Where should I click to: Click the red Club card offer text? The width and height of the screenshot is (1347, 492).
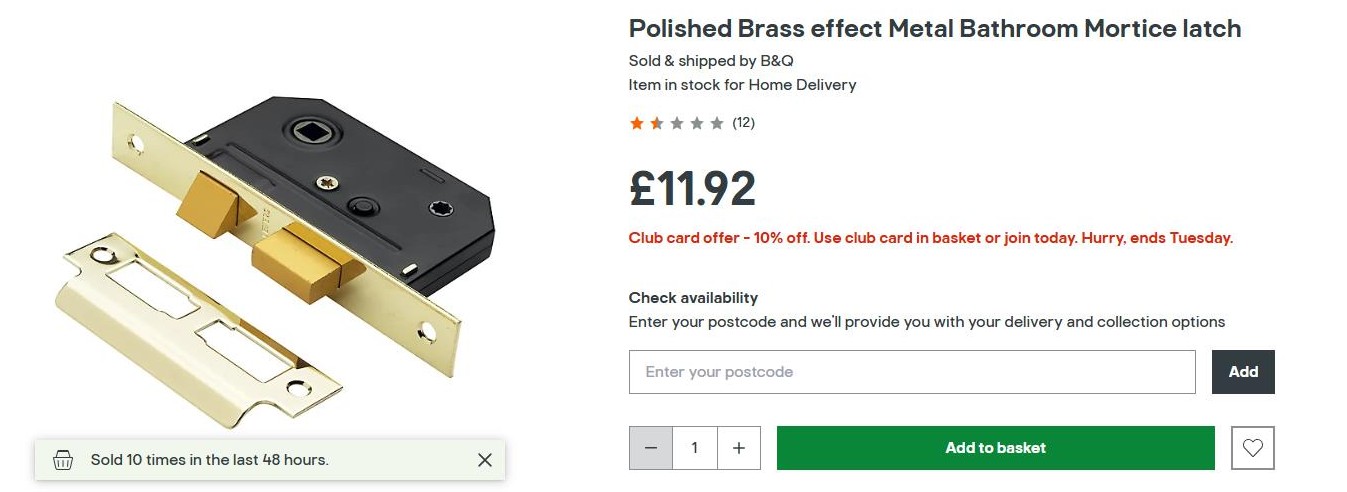[930, 238]
